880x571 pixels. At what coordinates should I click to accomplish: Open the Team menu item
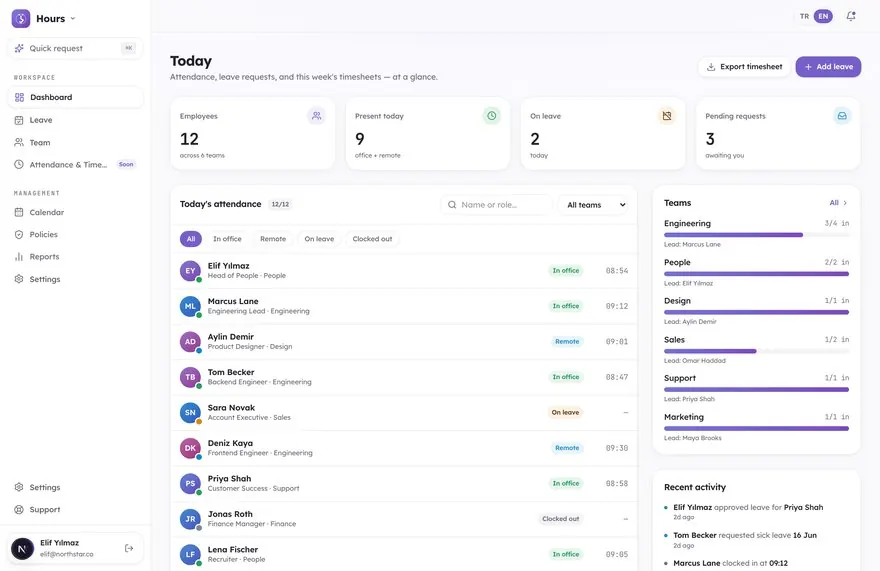(76, 143)
